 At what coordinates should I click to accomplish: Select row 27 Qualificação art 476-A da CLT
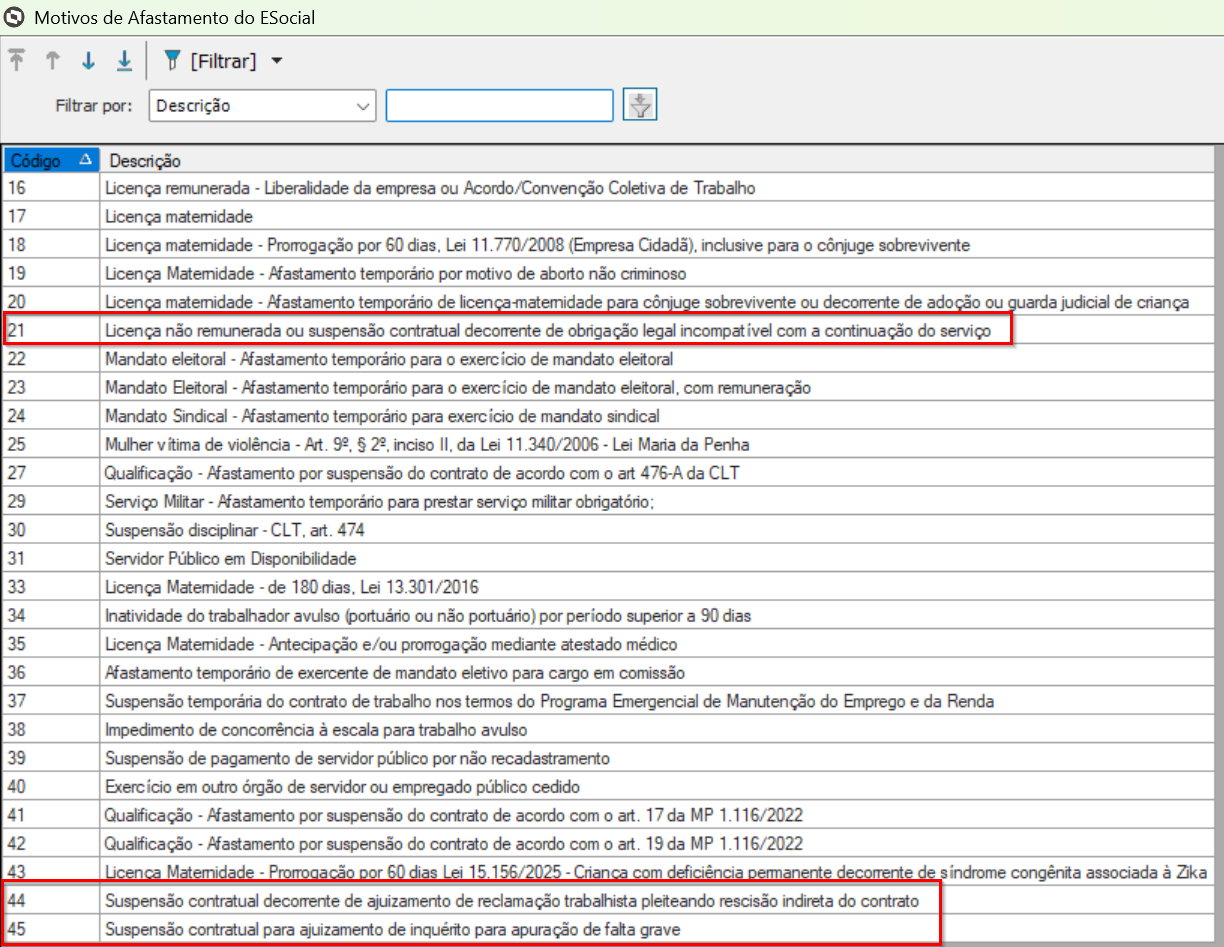[x=608, y=473]
